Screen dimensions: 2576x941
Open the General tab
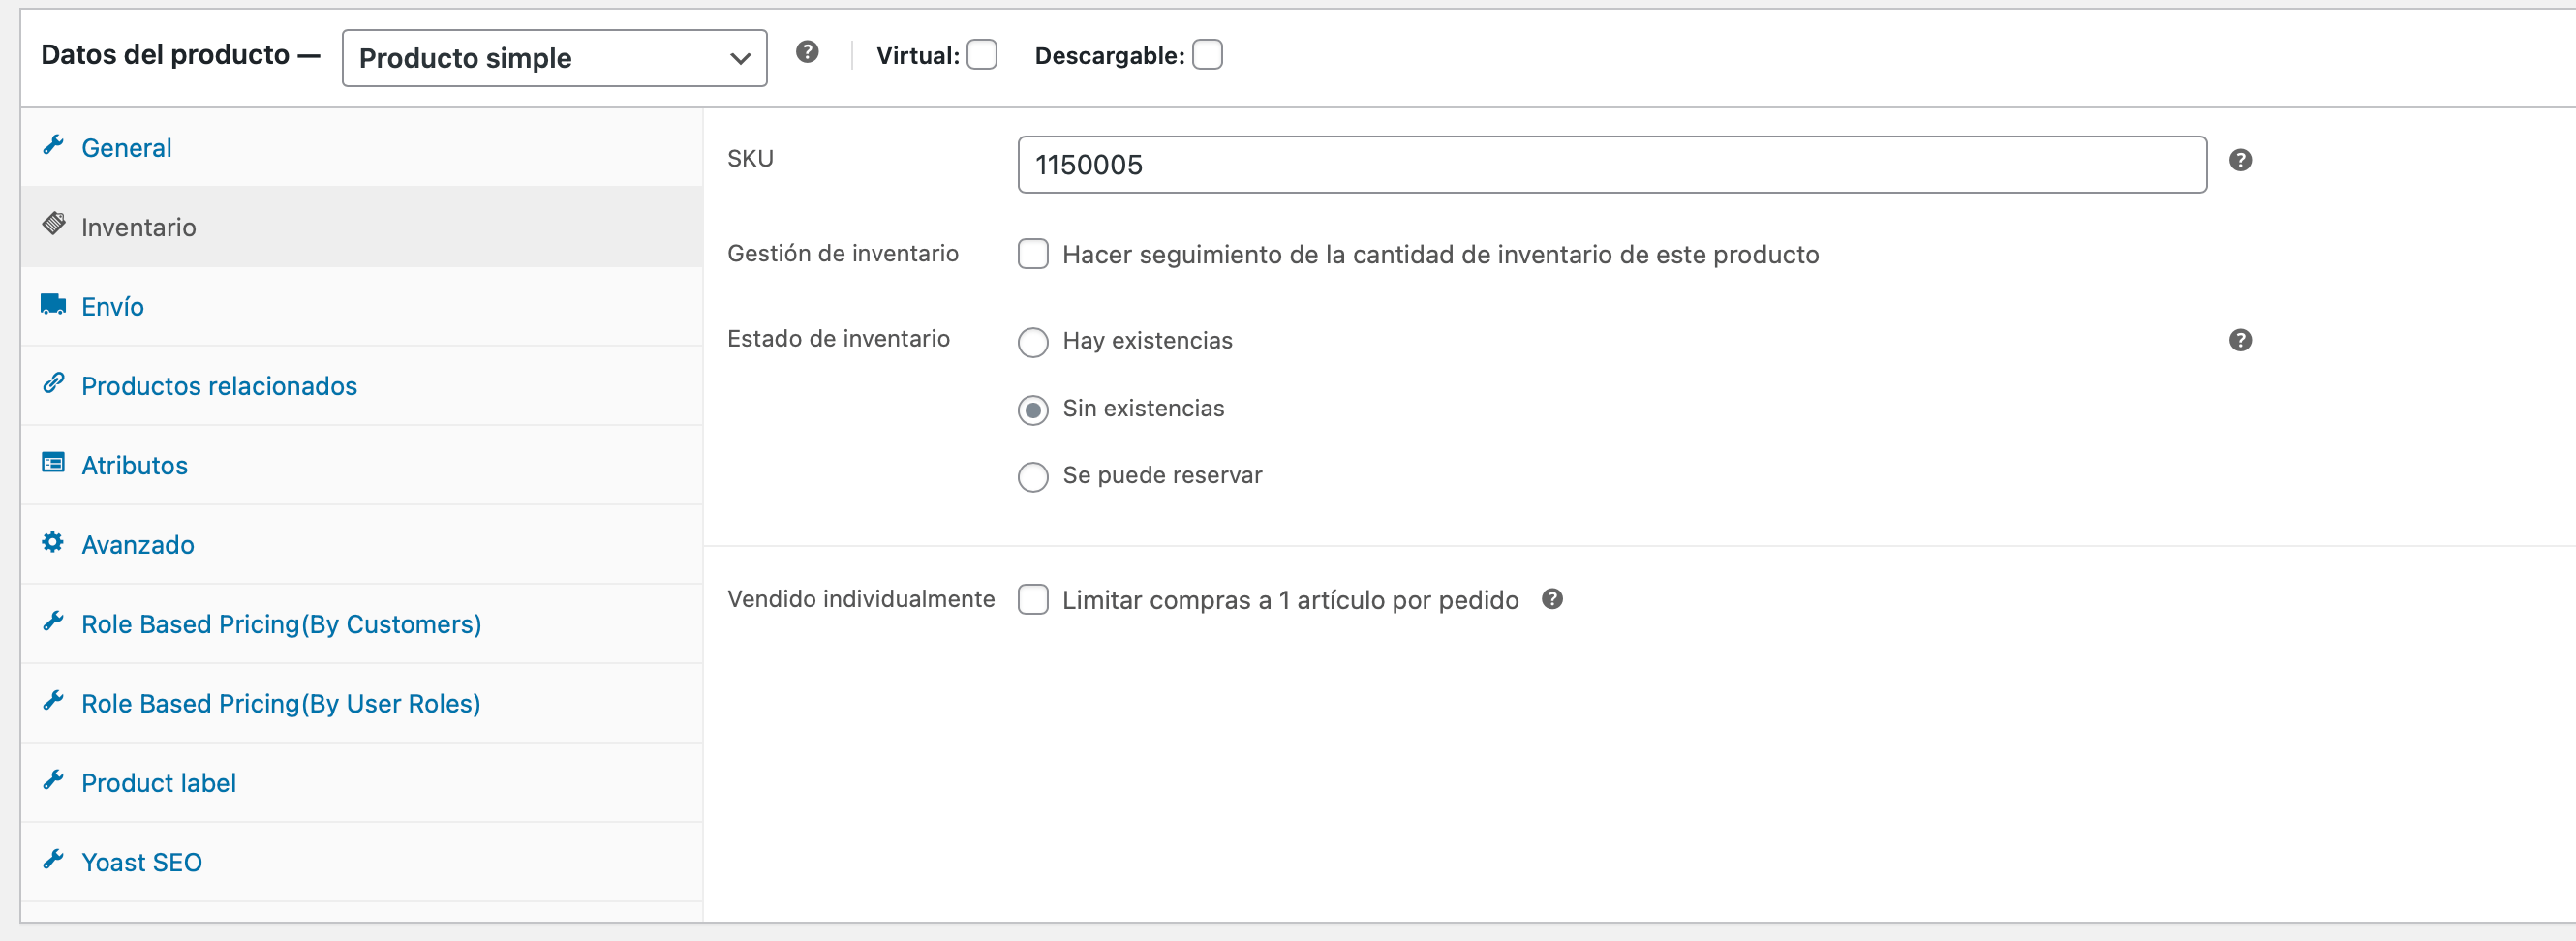(x=362, y=147)
